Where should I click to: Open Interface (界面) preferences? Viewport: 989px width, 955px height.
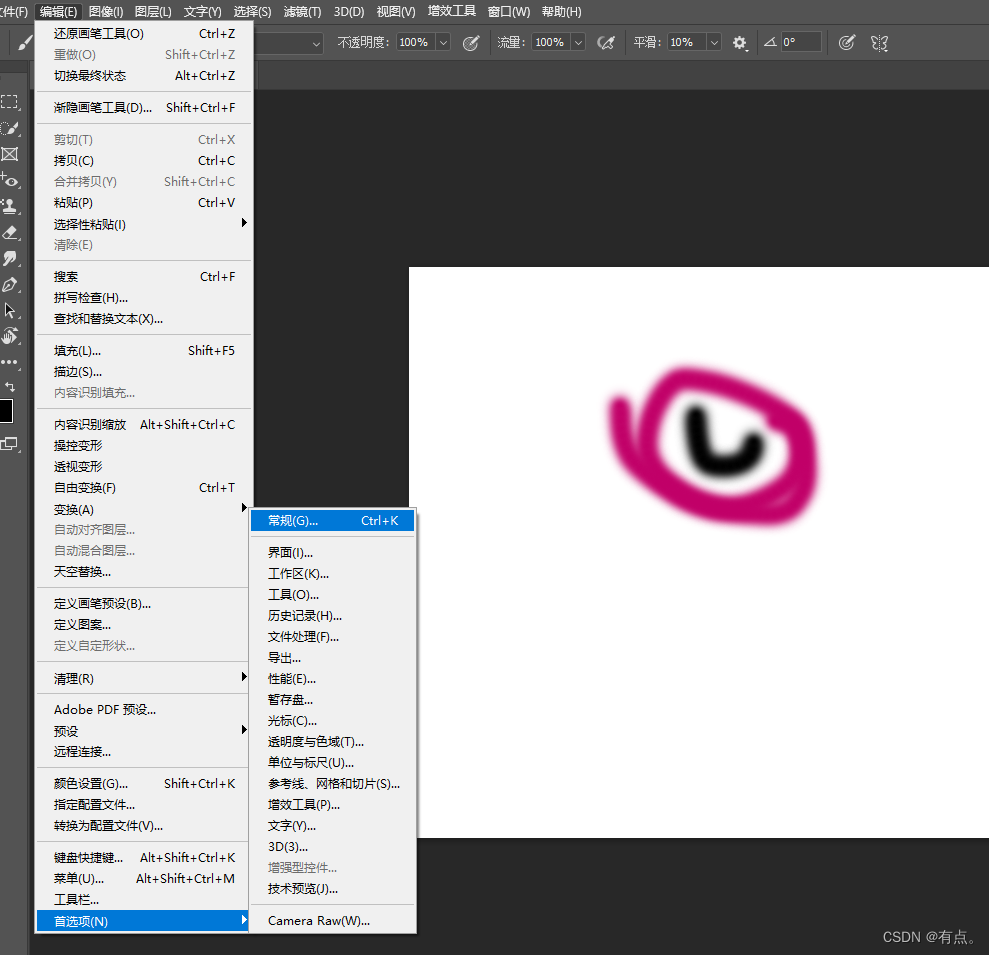[x=332, y=553]
